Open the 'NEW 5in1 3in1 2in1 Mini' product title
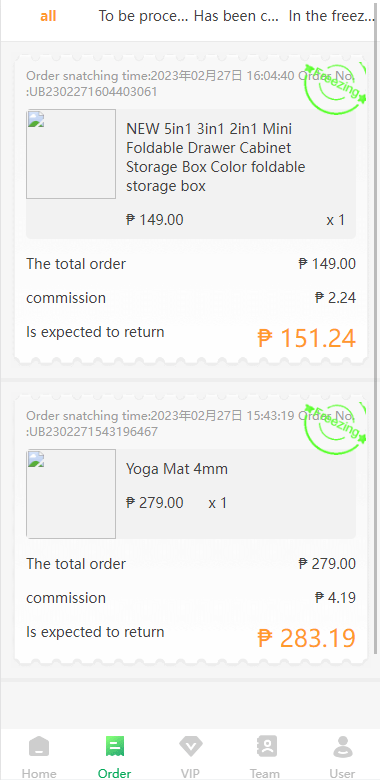 click(209, 129)
